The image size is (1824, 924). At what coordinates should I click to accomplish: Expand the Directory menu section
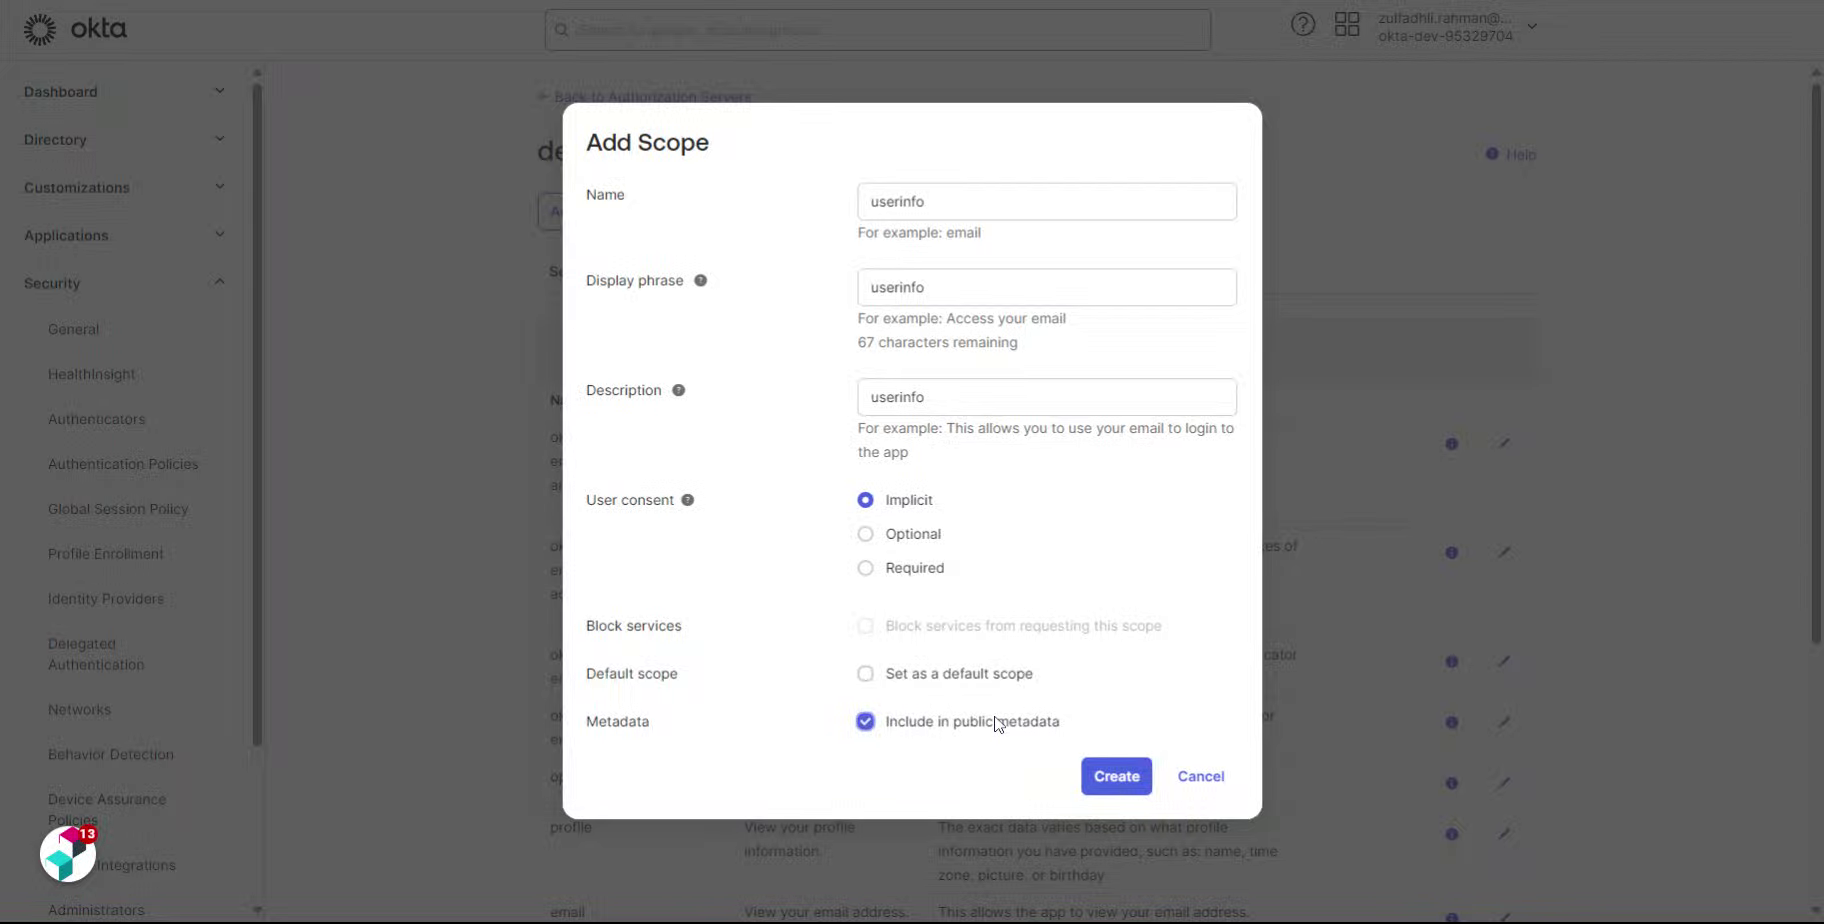pyautogui.click(x=122, y=139)
